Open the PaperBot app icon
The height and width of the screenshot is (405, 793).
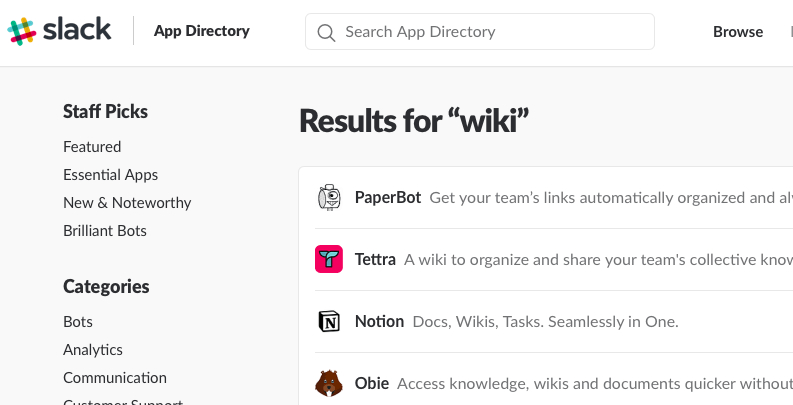coord(329,197)
